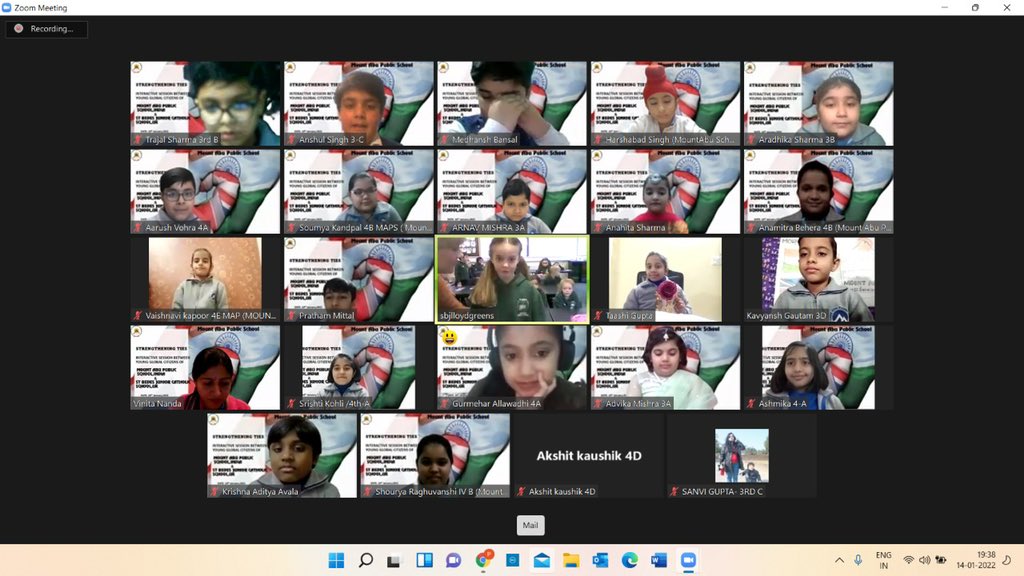Screen dimensions: 1024x576
Task: Click the smiley reaction on Gurmehar's tile
Action: tap(449, 338)
